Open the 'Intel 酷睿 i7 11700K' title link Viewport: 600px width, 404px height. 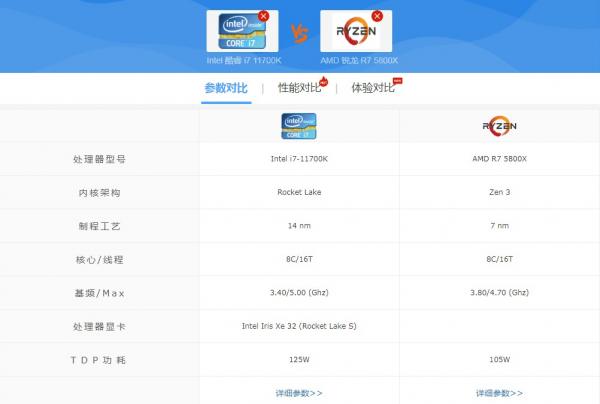pyautogui.click(x=244, y=60)
